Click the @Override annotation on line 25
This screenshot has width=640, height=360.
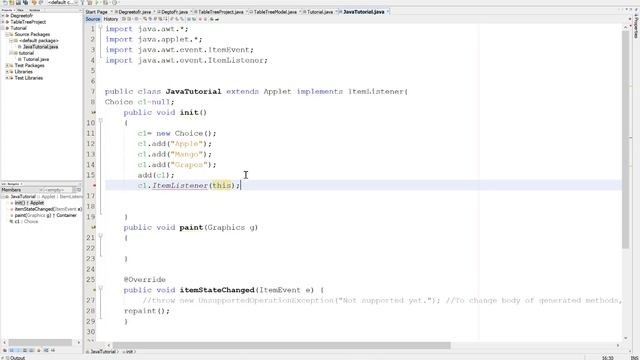click(144, 280)
